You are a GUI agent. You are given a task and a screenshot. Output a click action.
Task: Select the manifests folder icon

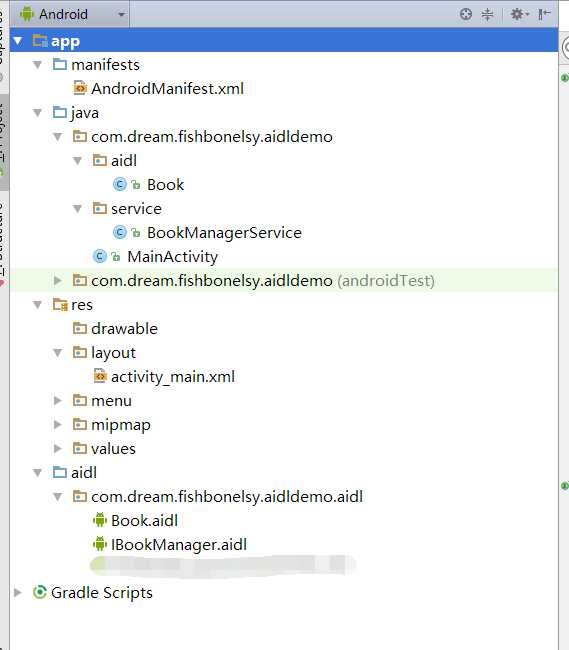(x=60, y=65)
